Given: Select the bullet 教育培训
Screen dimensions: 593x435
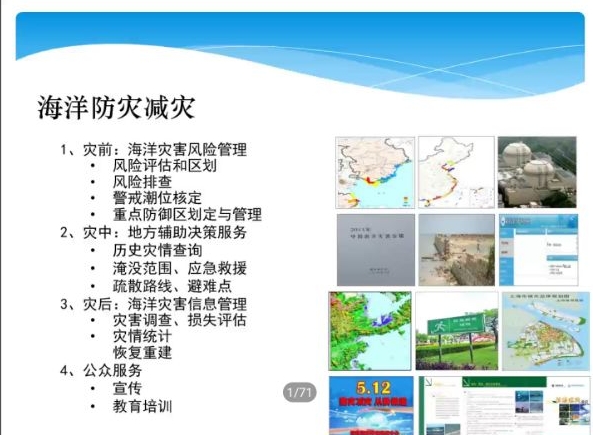Looking at the screenshot, I should tap(143, 407).
